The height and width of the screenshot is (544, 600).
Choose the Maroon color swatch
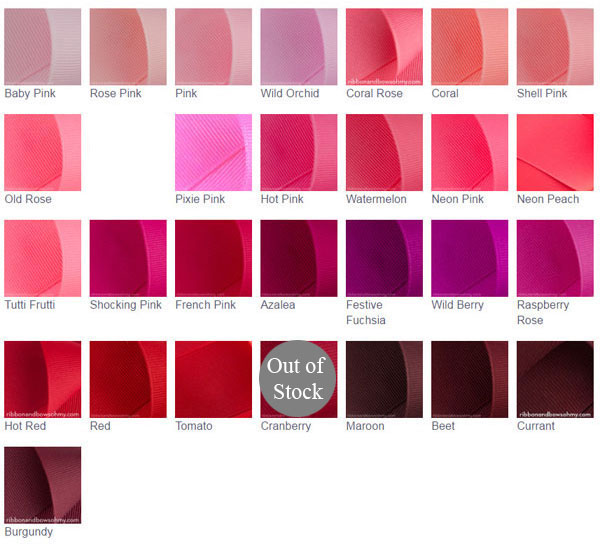coord(384,379)
